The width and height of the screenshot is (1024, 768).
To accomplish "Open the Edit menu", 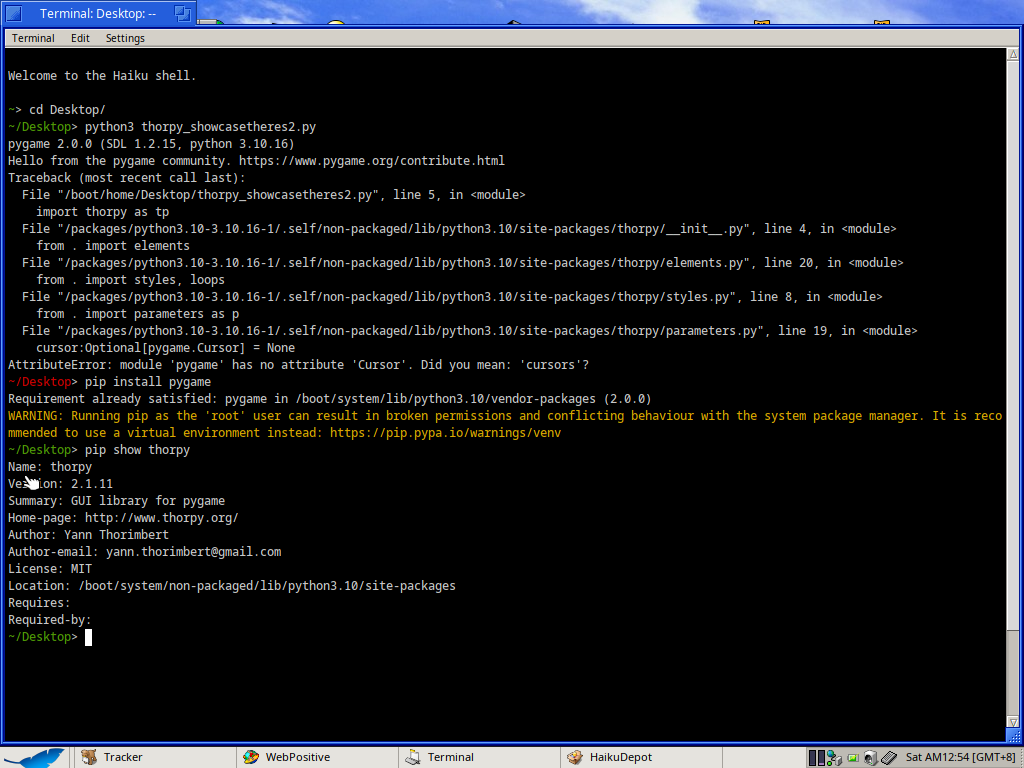I will pos(80,38).
